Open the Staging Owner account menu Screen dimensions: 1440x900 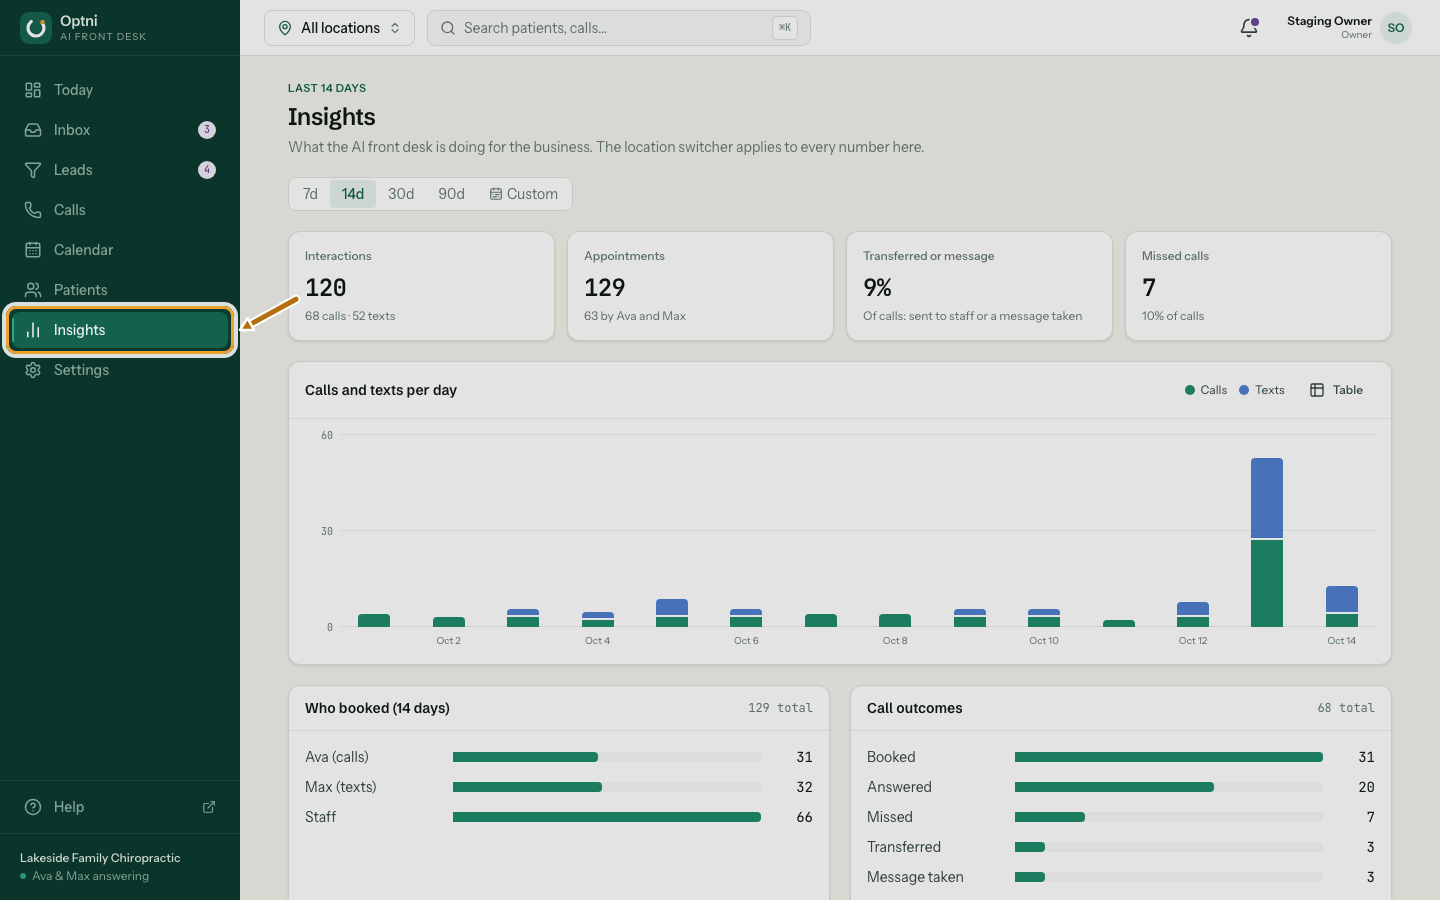point(1349,28)
